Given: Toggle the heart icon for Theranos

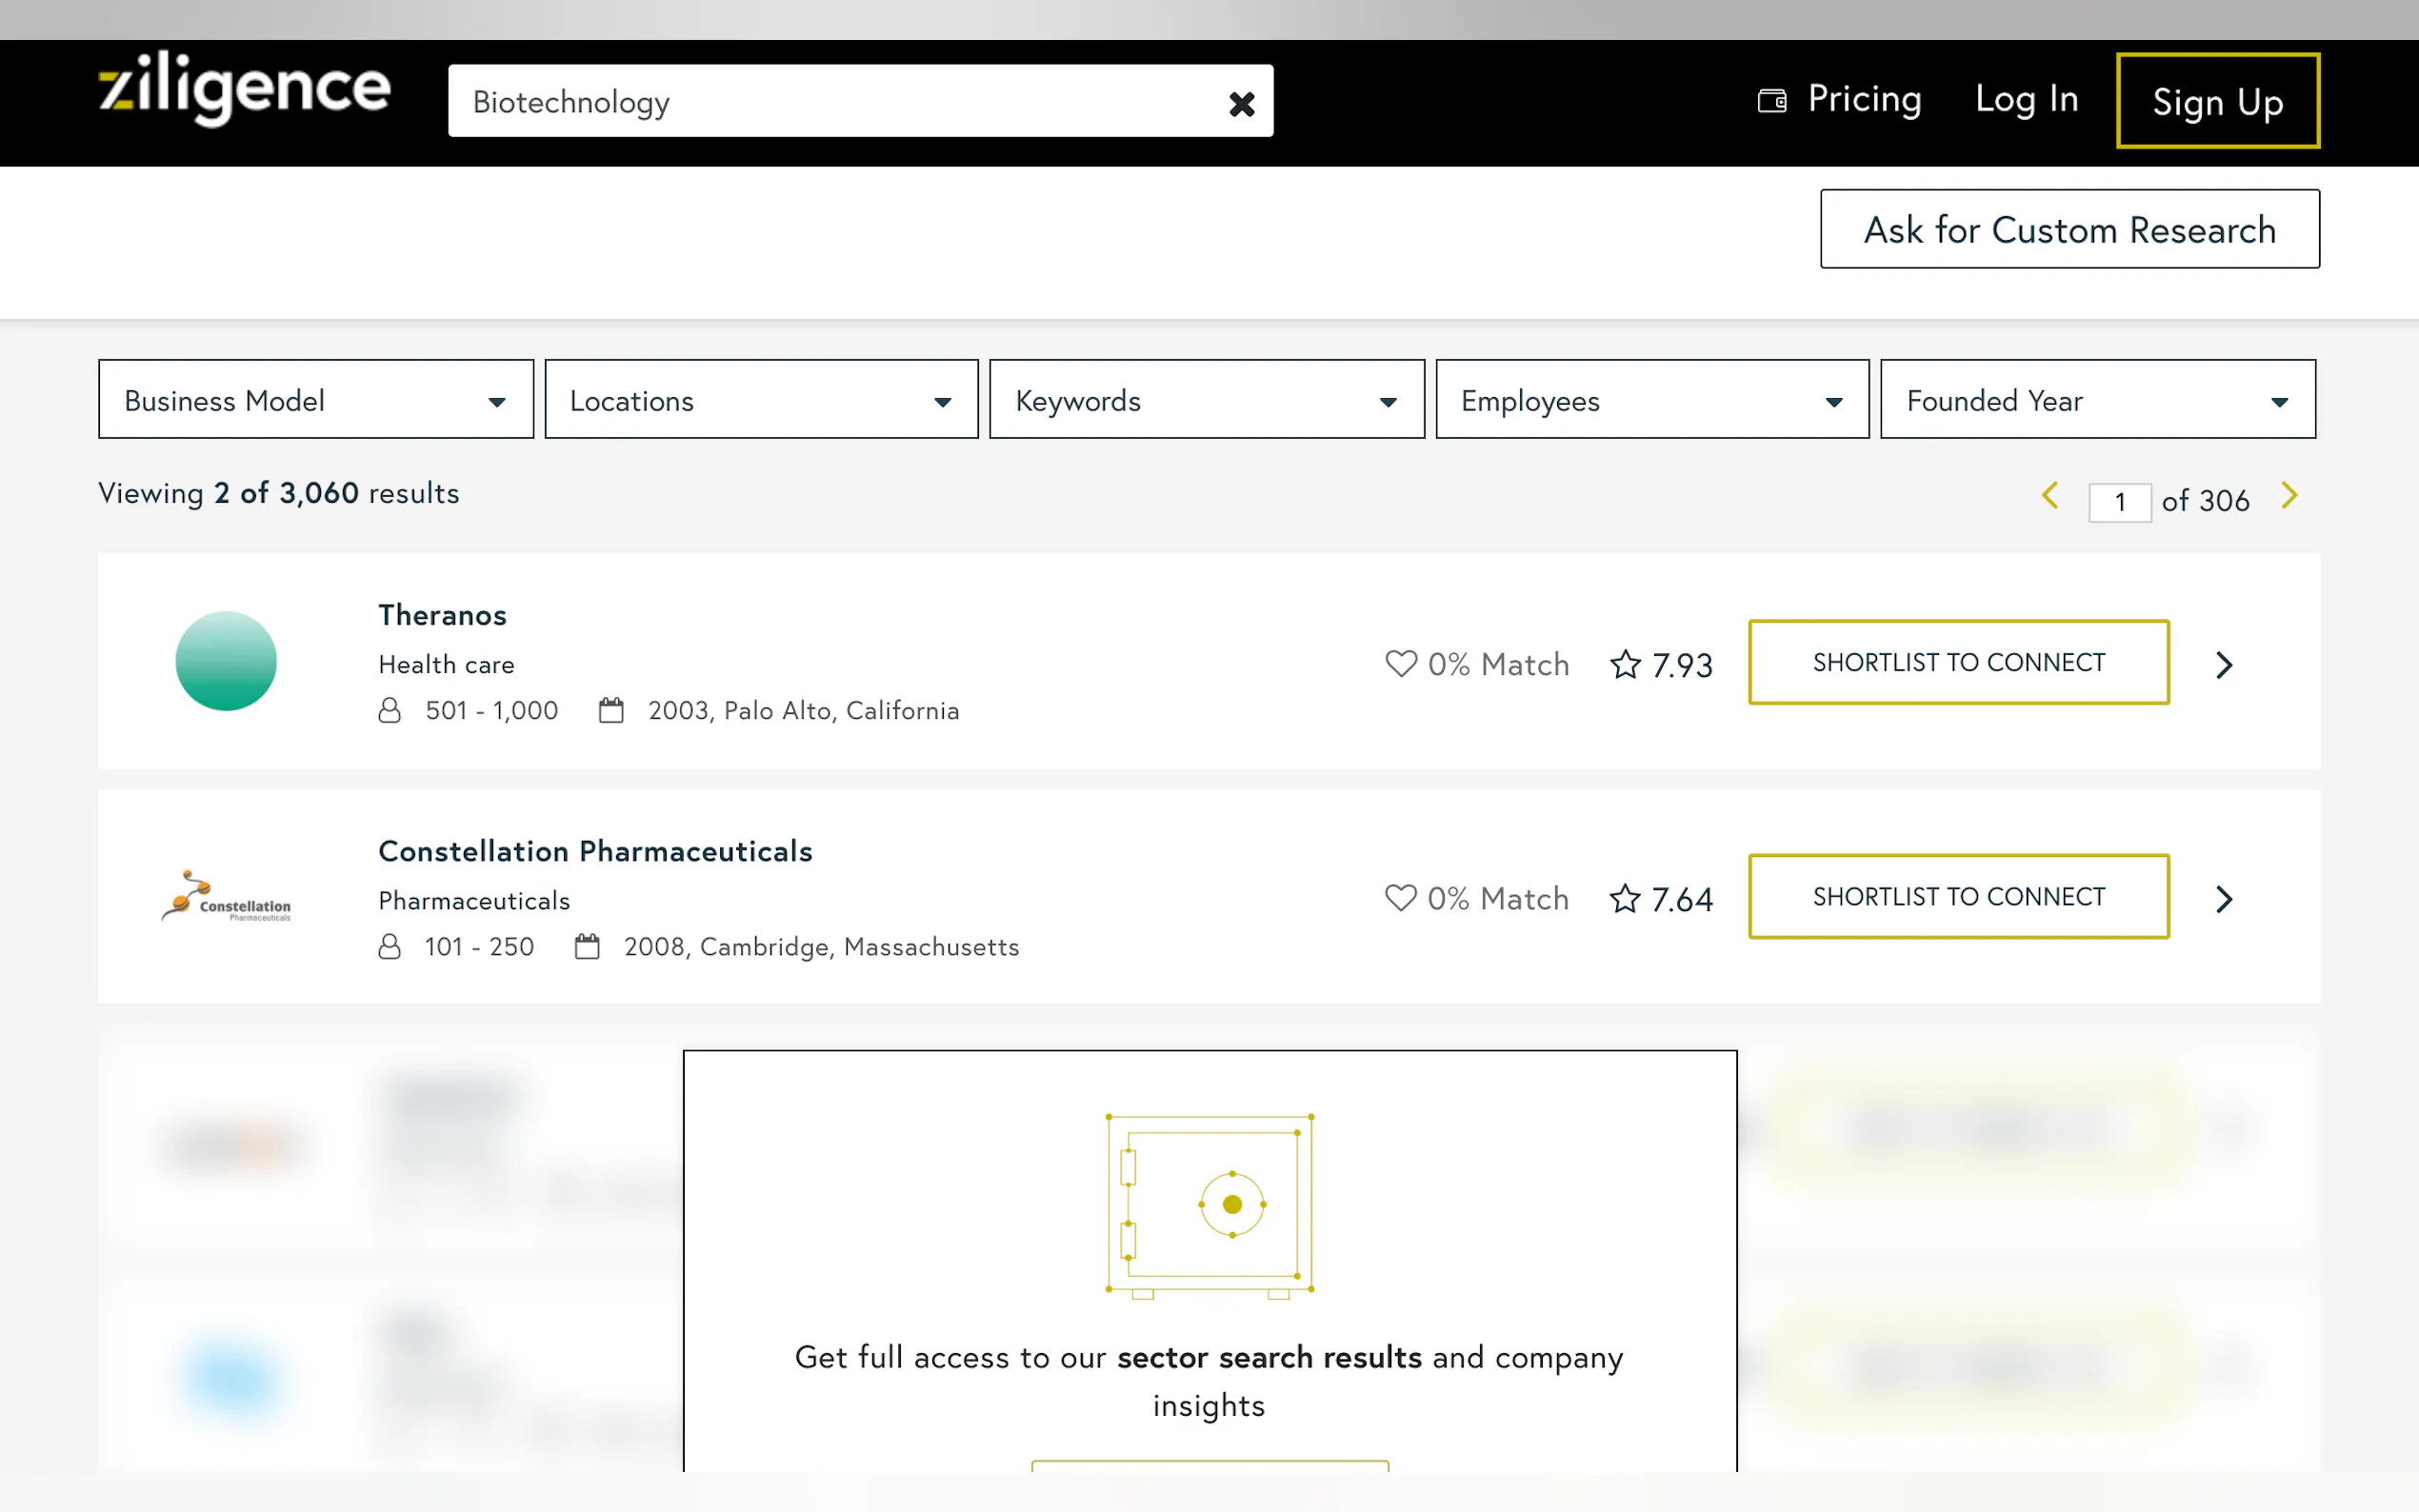Looking at the screenshot, I should pos(1401,664).
